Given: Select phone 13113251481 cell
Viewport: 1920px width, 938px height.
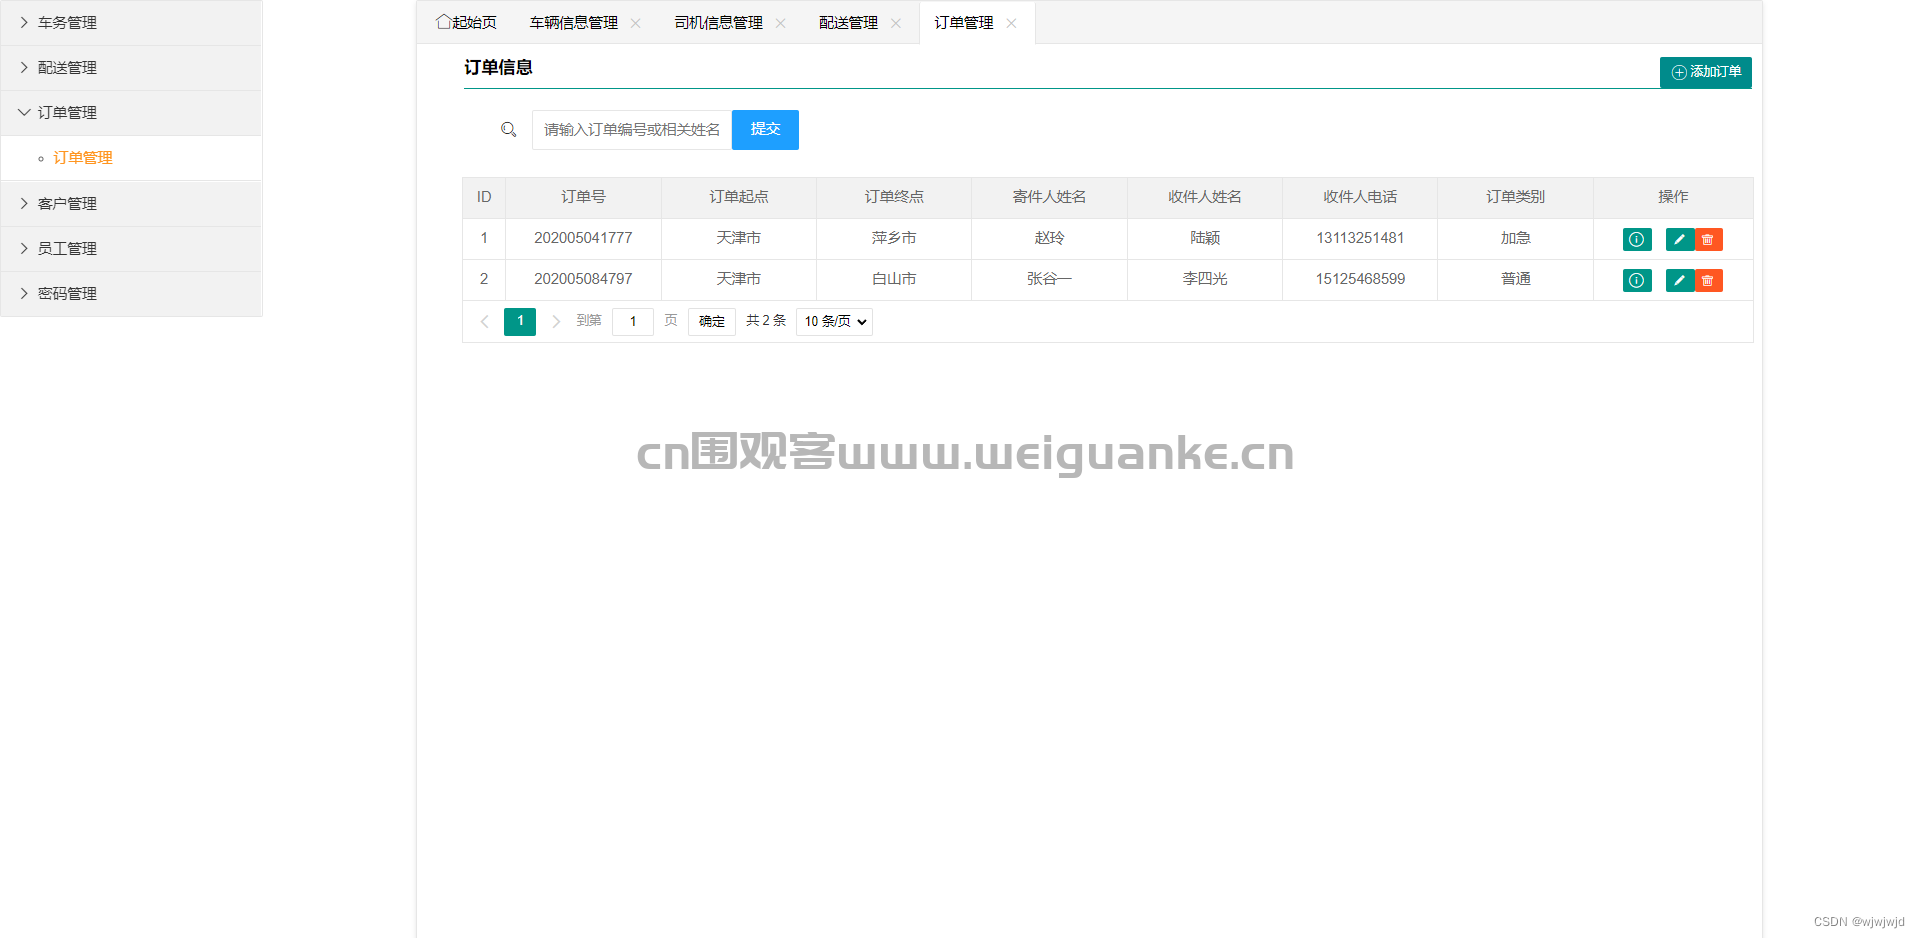Looking at the screenshot, I should click(x=1360, y=238).
